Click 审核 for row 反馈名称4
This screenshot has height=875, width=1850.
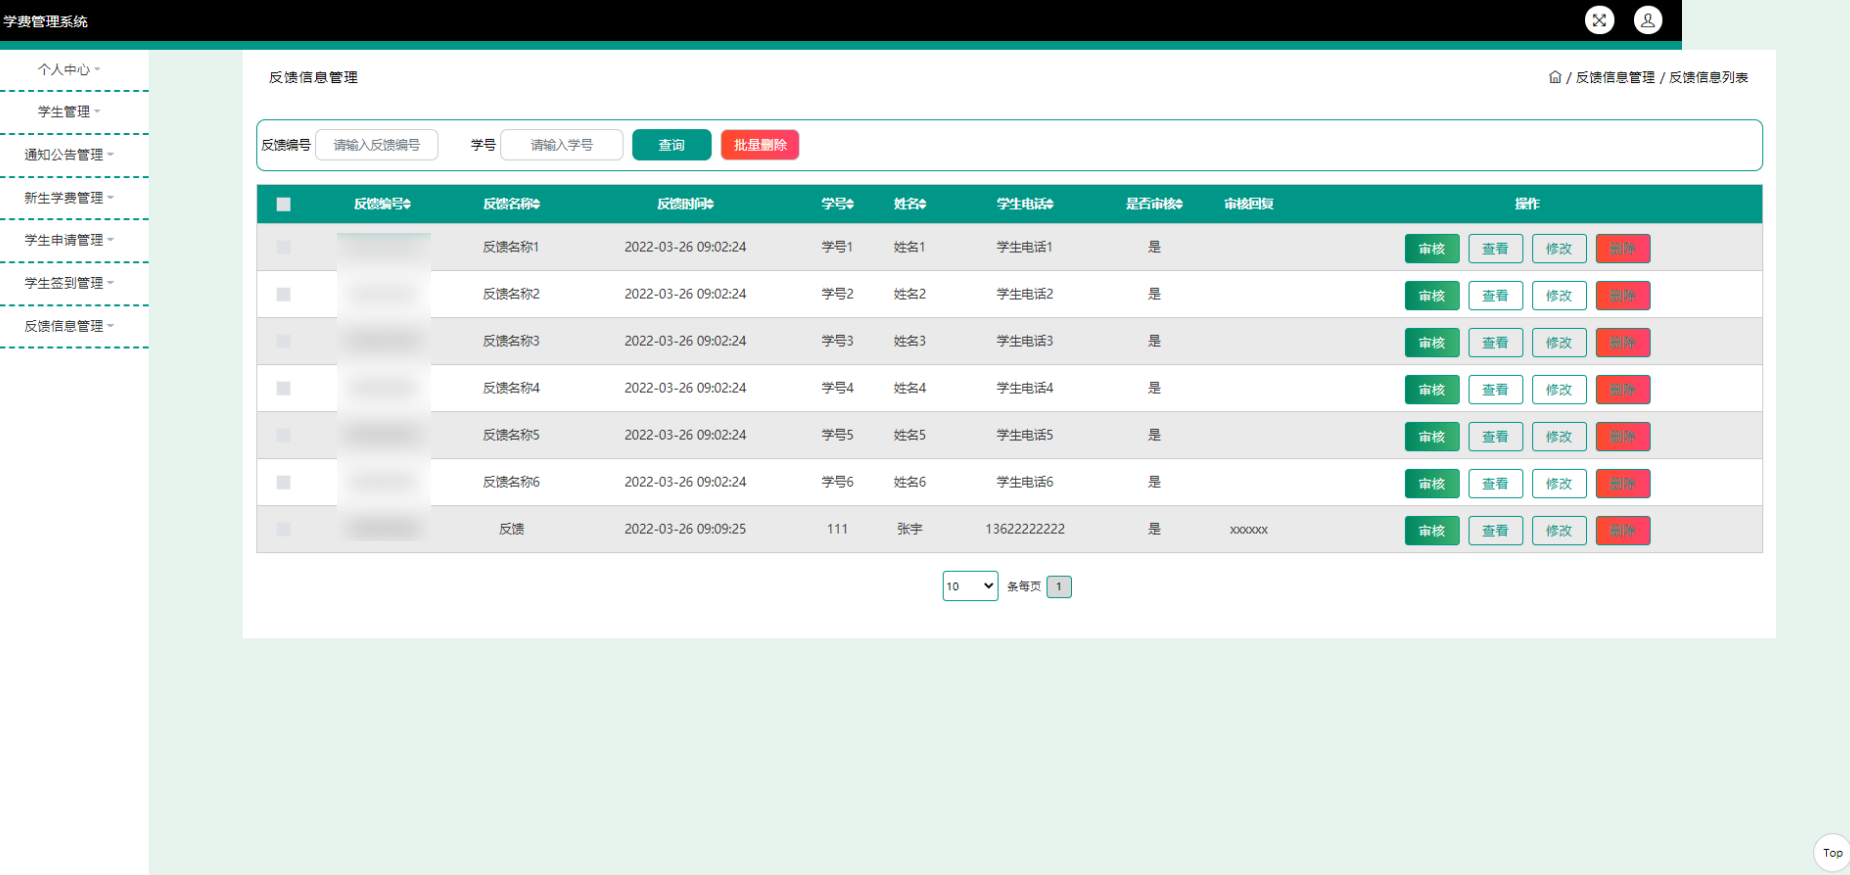(x=1432, y=390)
